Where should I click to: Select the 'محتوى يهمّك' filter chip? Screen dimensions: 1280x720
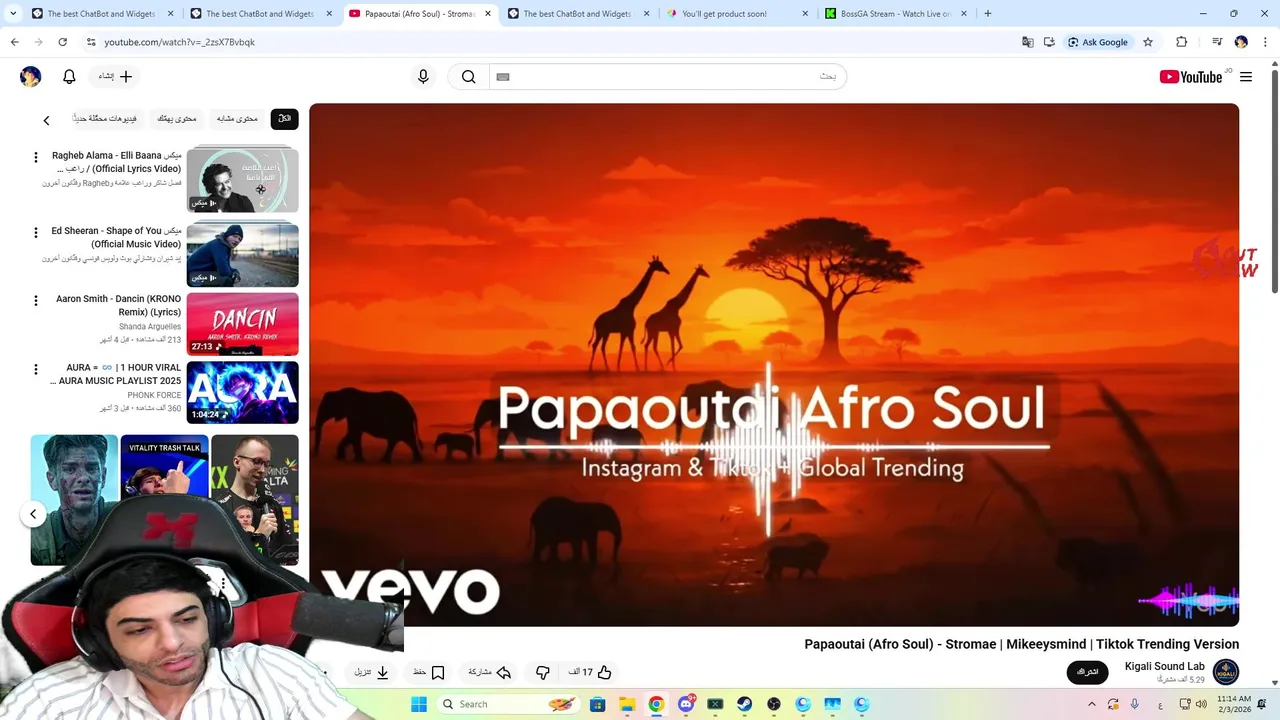[x=177, y=118]
